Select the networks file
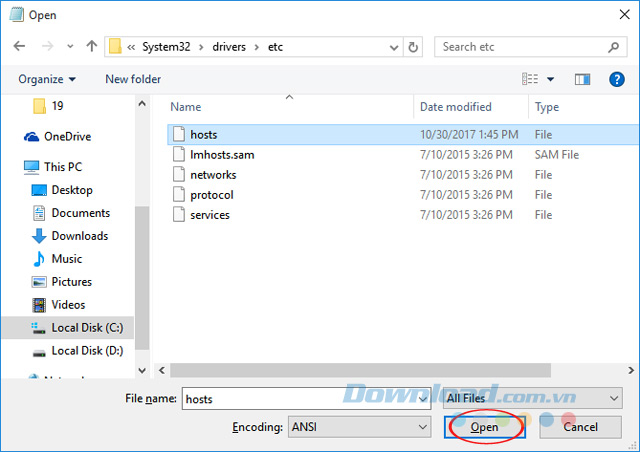The width and height of the screenshot is (640, 452). point(403,175)
